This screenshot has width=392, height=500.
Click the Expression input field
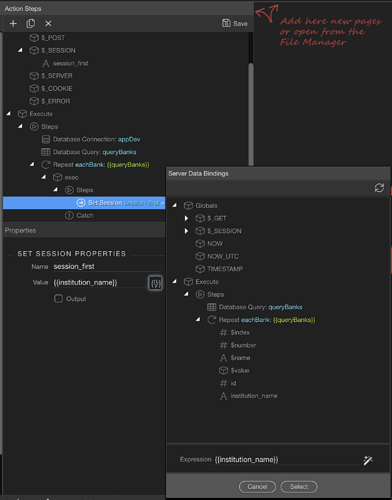pos(287,460)
